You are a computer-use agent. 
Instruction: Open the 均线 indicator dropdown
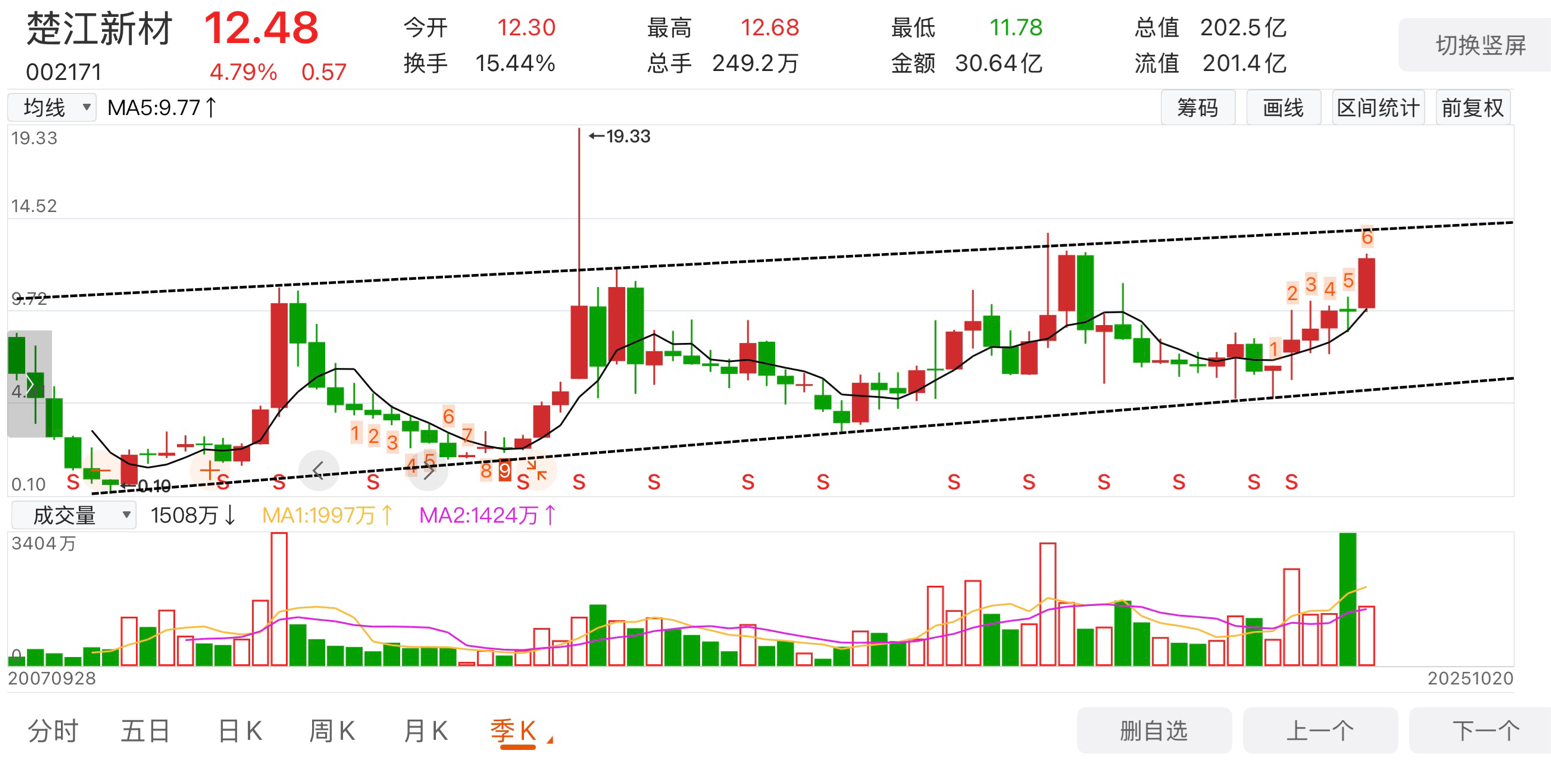pos(52,107)
